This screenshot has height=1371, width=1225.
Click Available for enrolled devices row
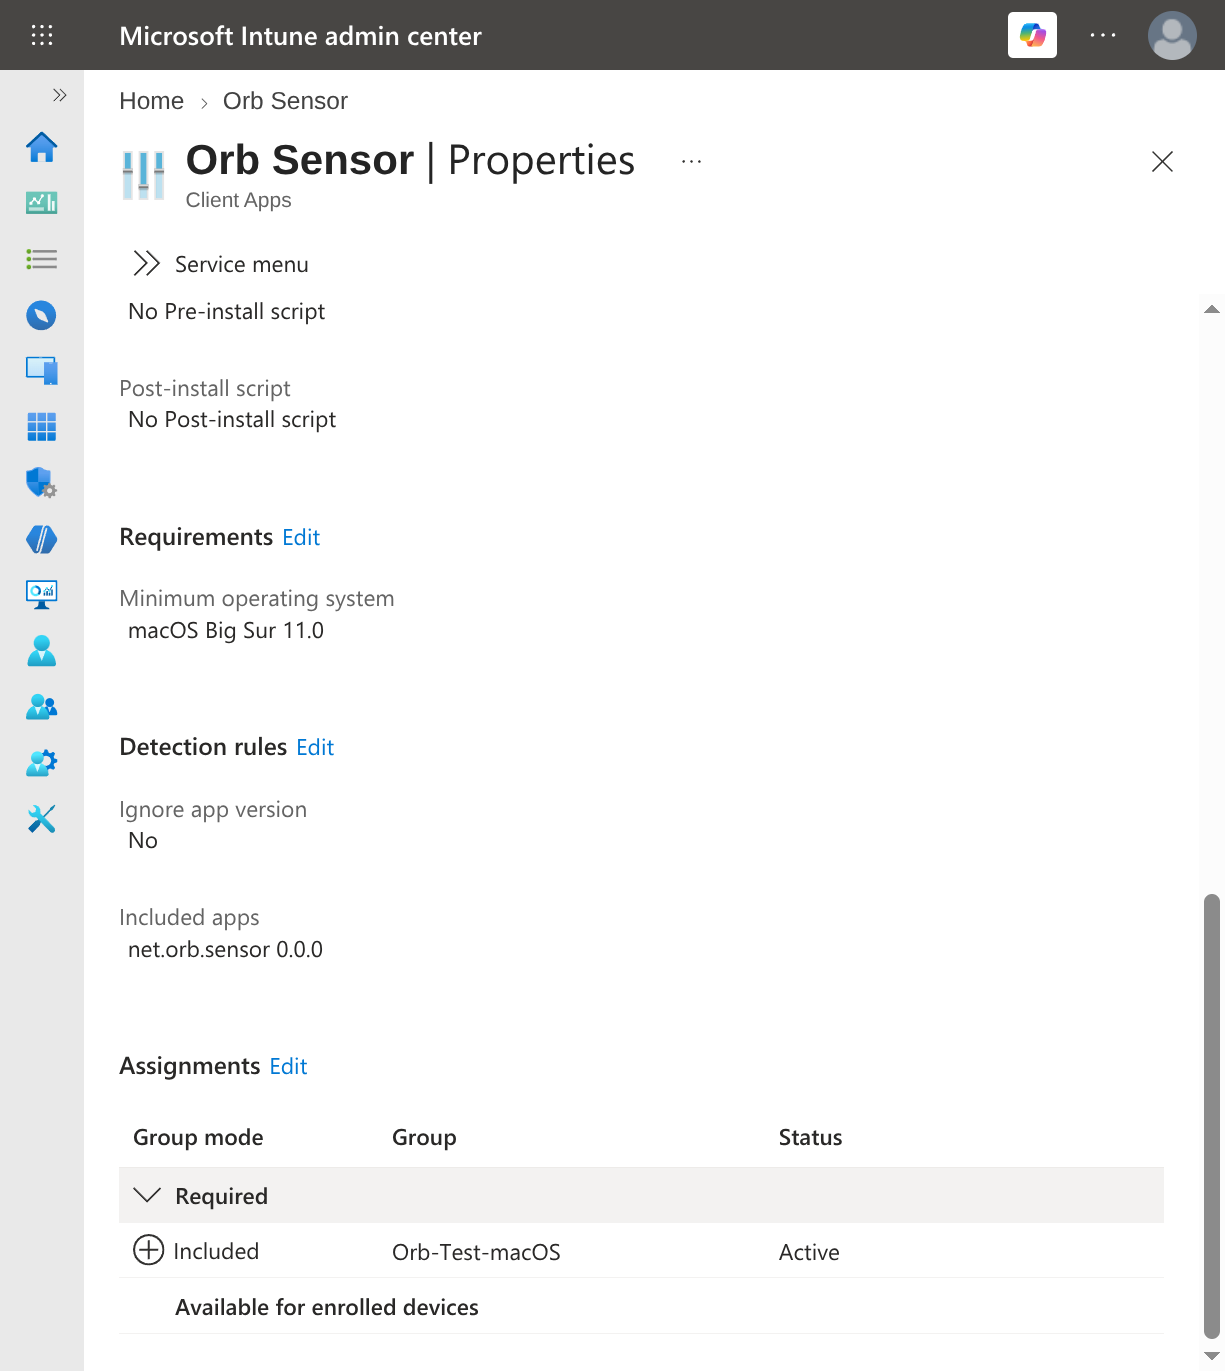[x=641, y=1307]
